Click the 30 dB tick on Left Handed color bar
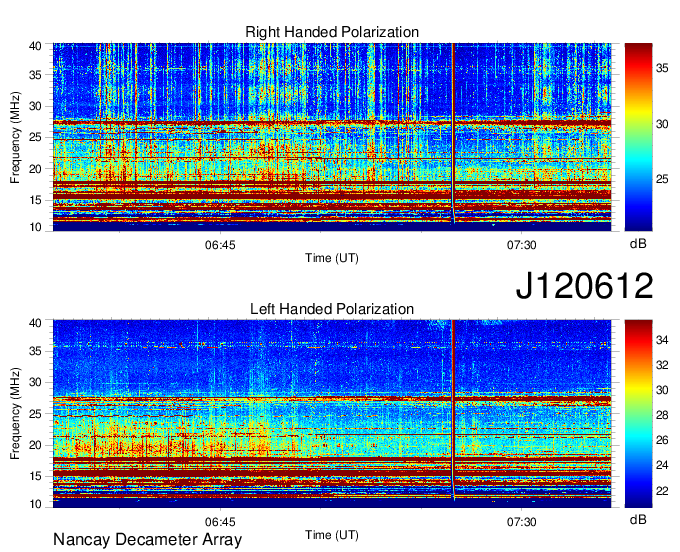This screenshot has height=552, width=680. pyautogui.click(x=662, y=390)
